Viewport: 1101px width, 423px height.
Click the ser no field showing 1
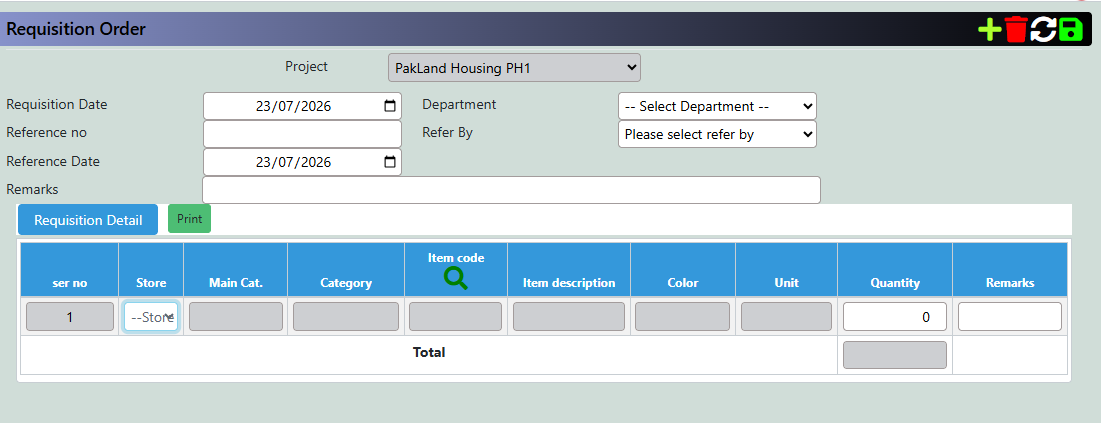pyautogui.click(x=70, y=317)
